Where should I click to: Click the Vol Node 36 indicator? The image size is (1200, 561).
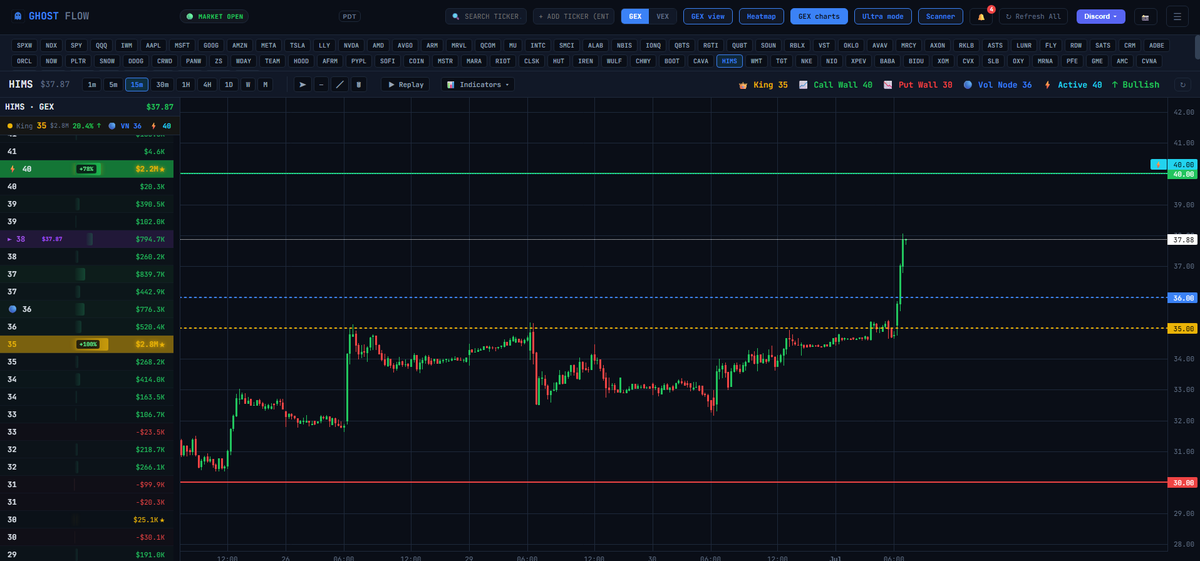[x=998, y=85]
